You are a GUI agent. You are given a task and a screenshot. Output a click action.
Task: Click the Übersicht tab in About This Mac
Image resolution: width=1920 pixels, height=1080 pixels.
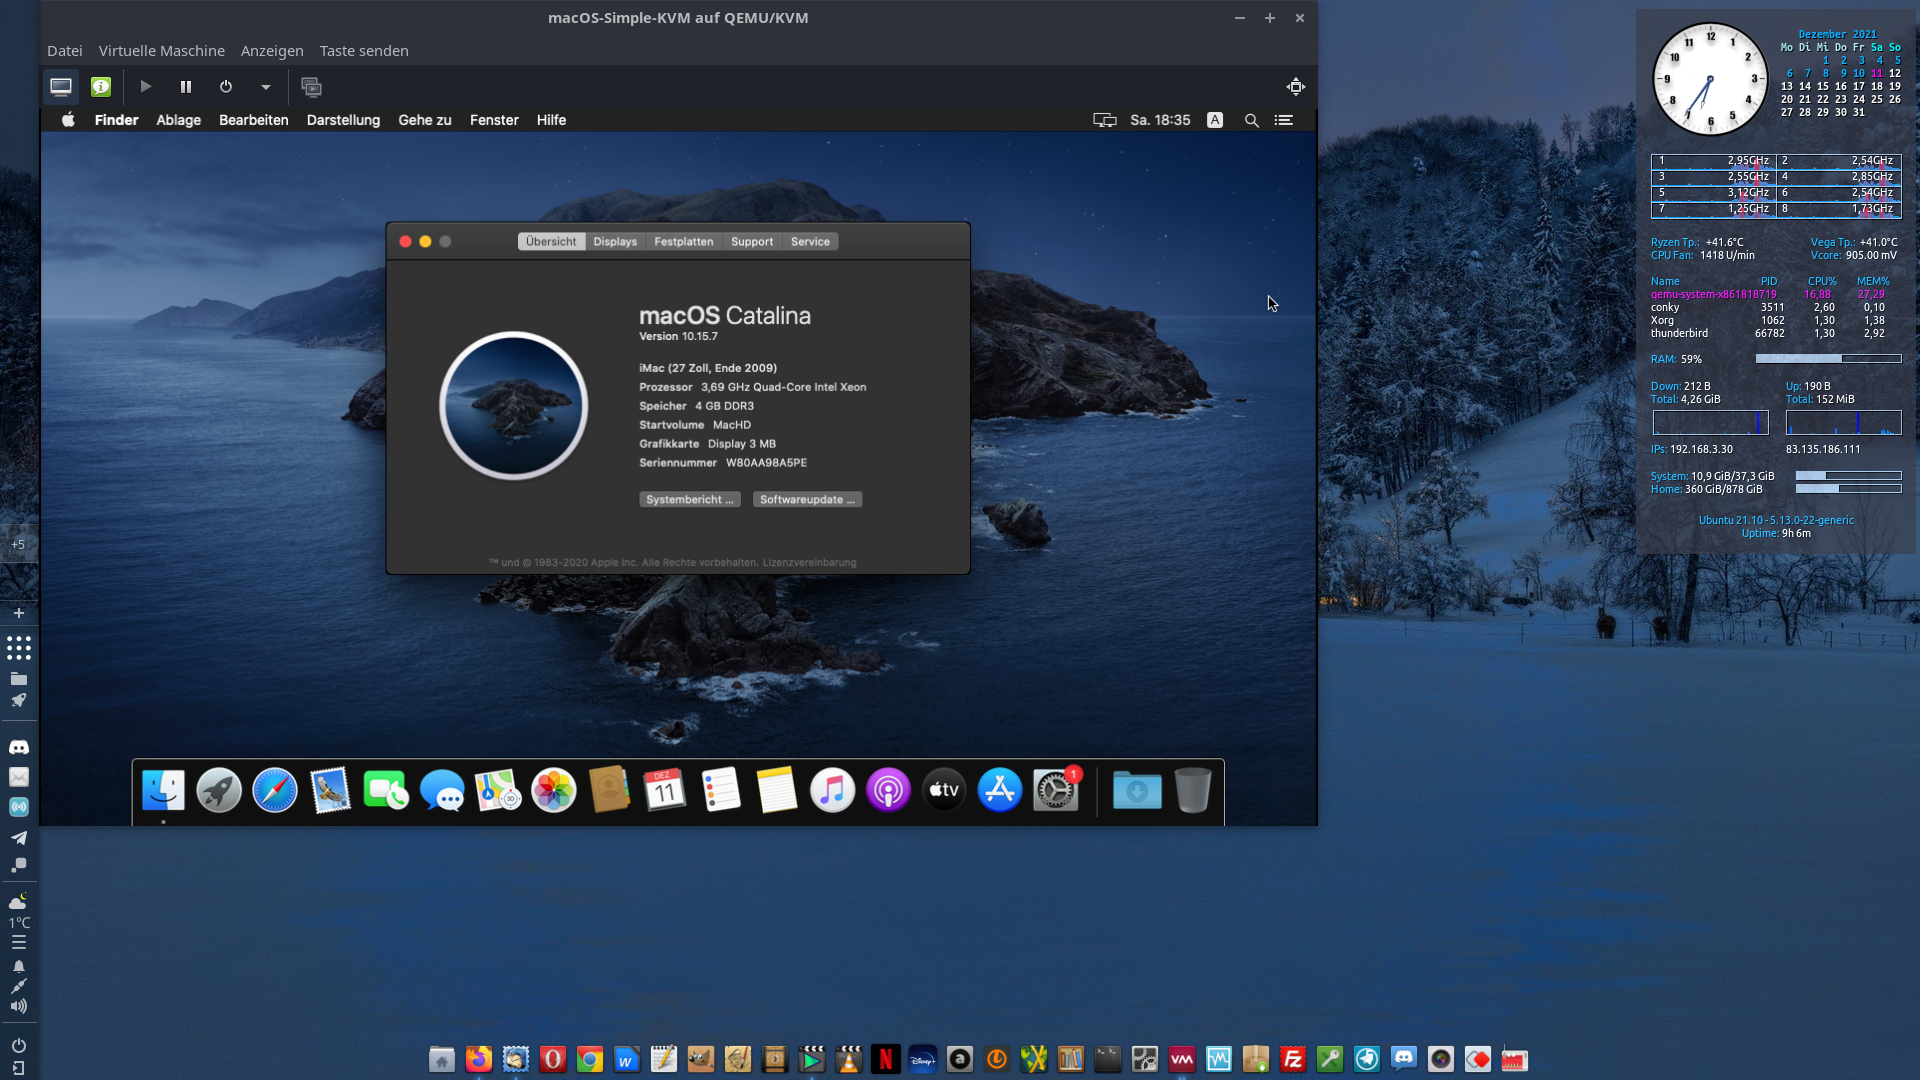coord(549,241)
